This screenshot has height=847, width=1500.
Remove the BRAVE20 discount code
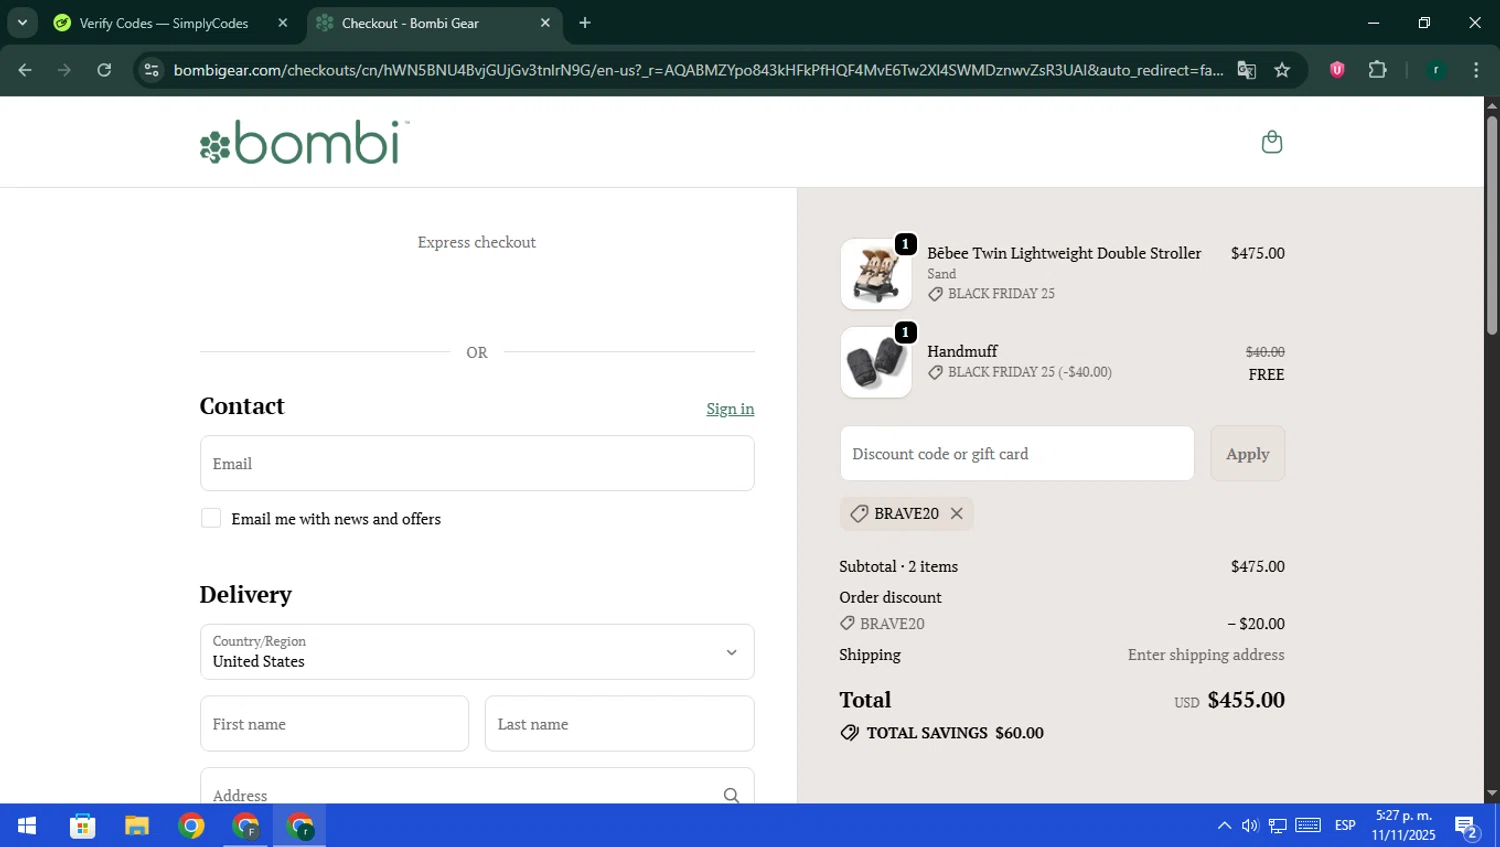(x=956, y=513)
